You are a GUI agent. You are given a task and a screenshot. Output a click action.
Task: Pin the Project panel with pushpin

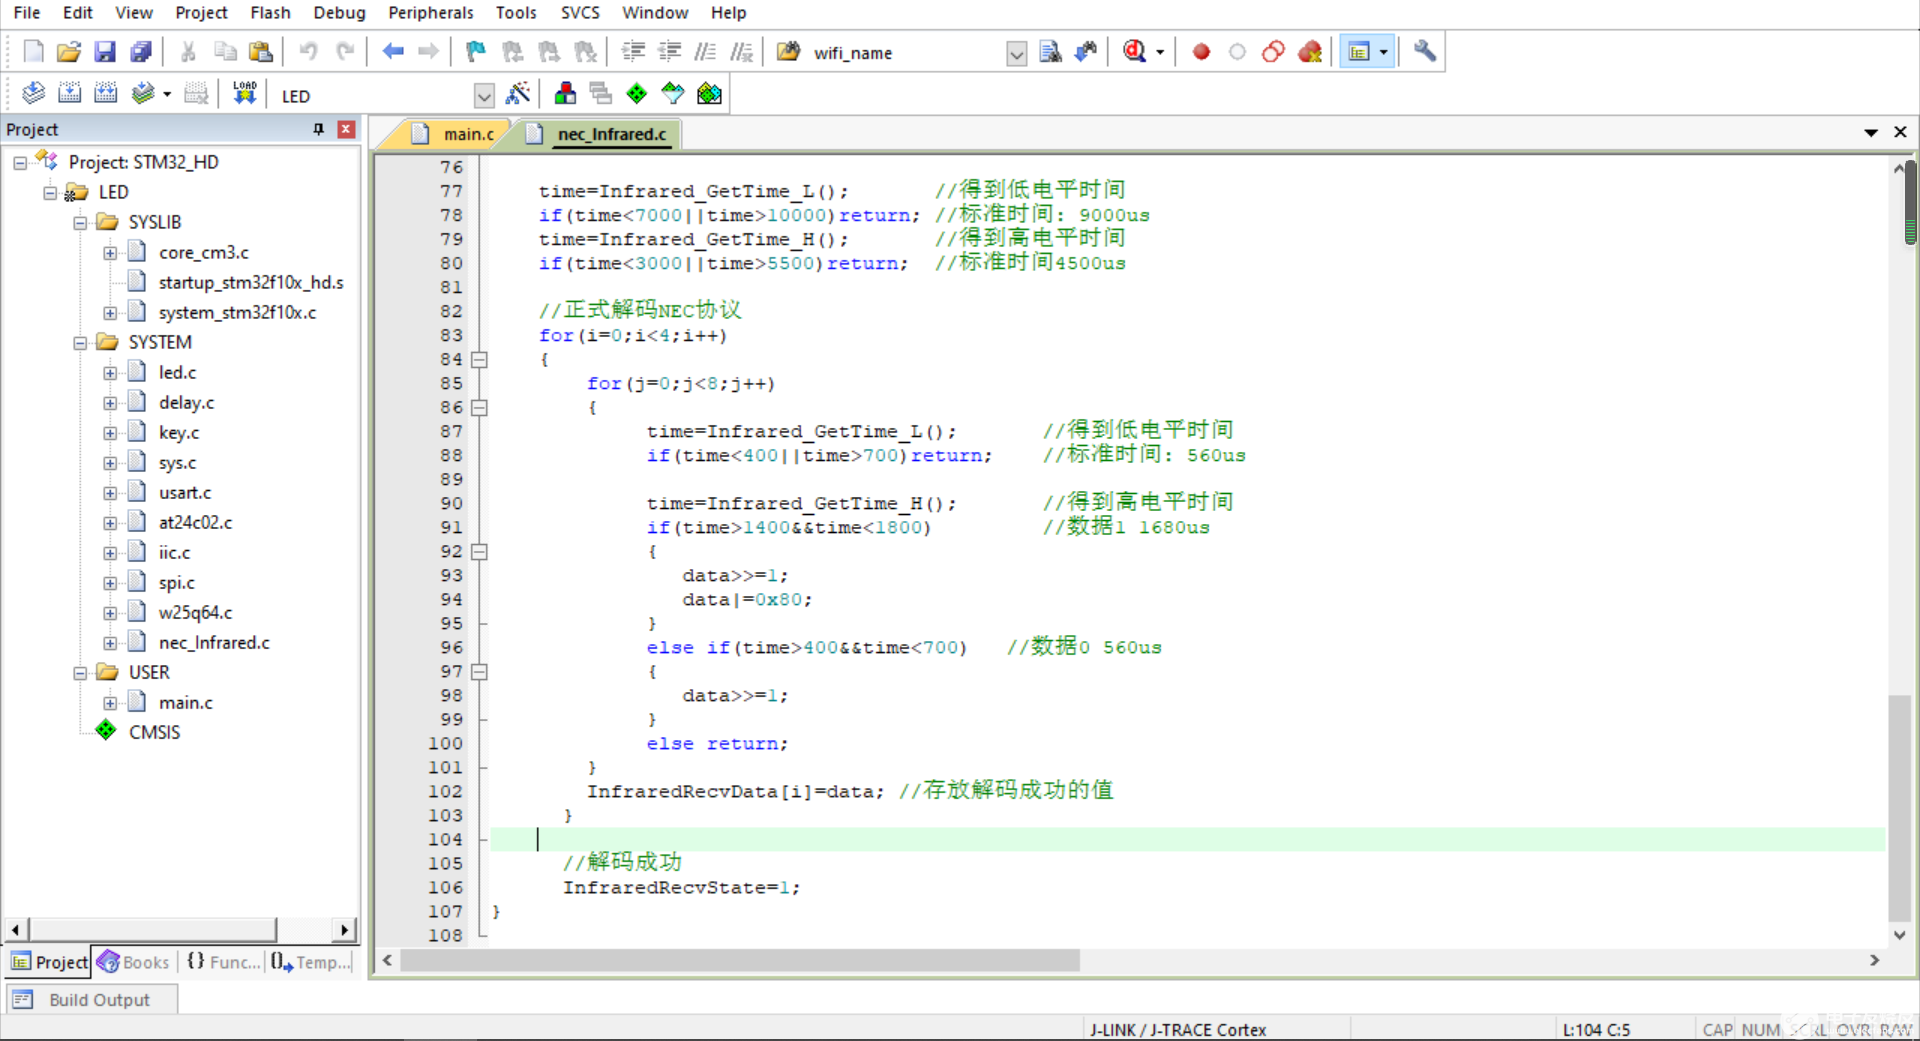(x=318, y=129)
